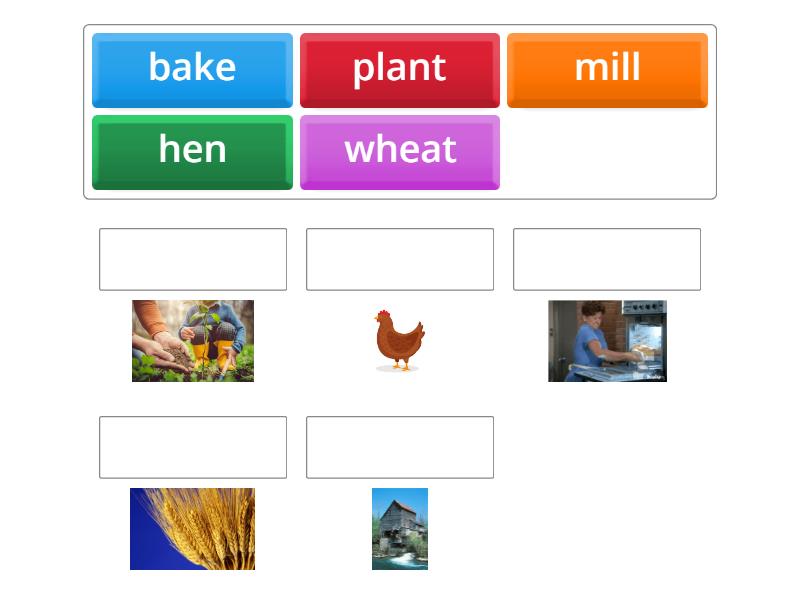The width and height of the screenshot is (800, 600).
Task: Click the answer box above the planting photo
Action: click(193, 259)
